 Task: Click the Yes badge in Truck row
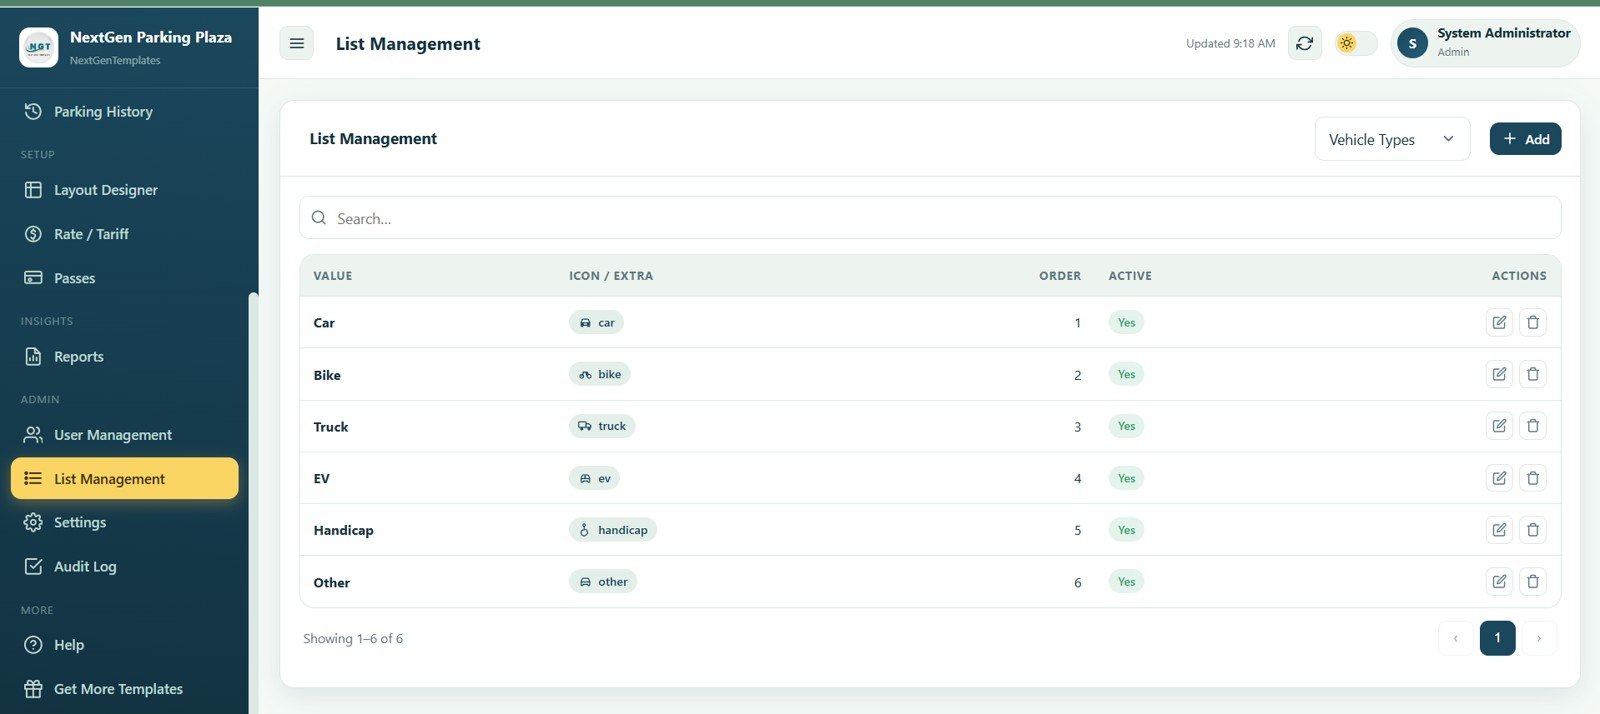coord(1126,426)
